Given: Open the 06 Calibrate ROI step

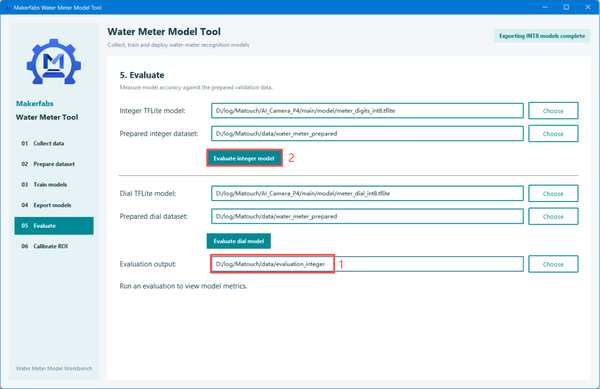Looking at the screenshot, I should pos(54,246).
